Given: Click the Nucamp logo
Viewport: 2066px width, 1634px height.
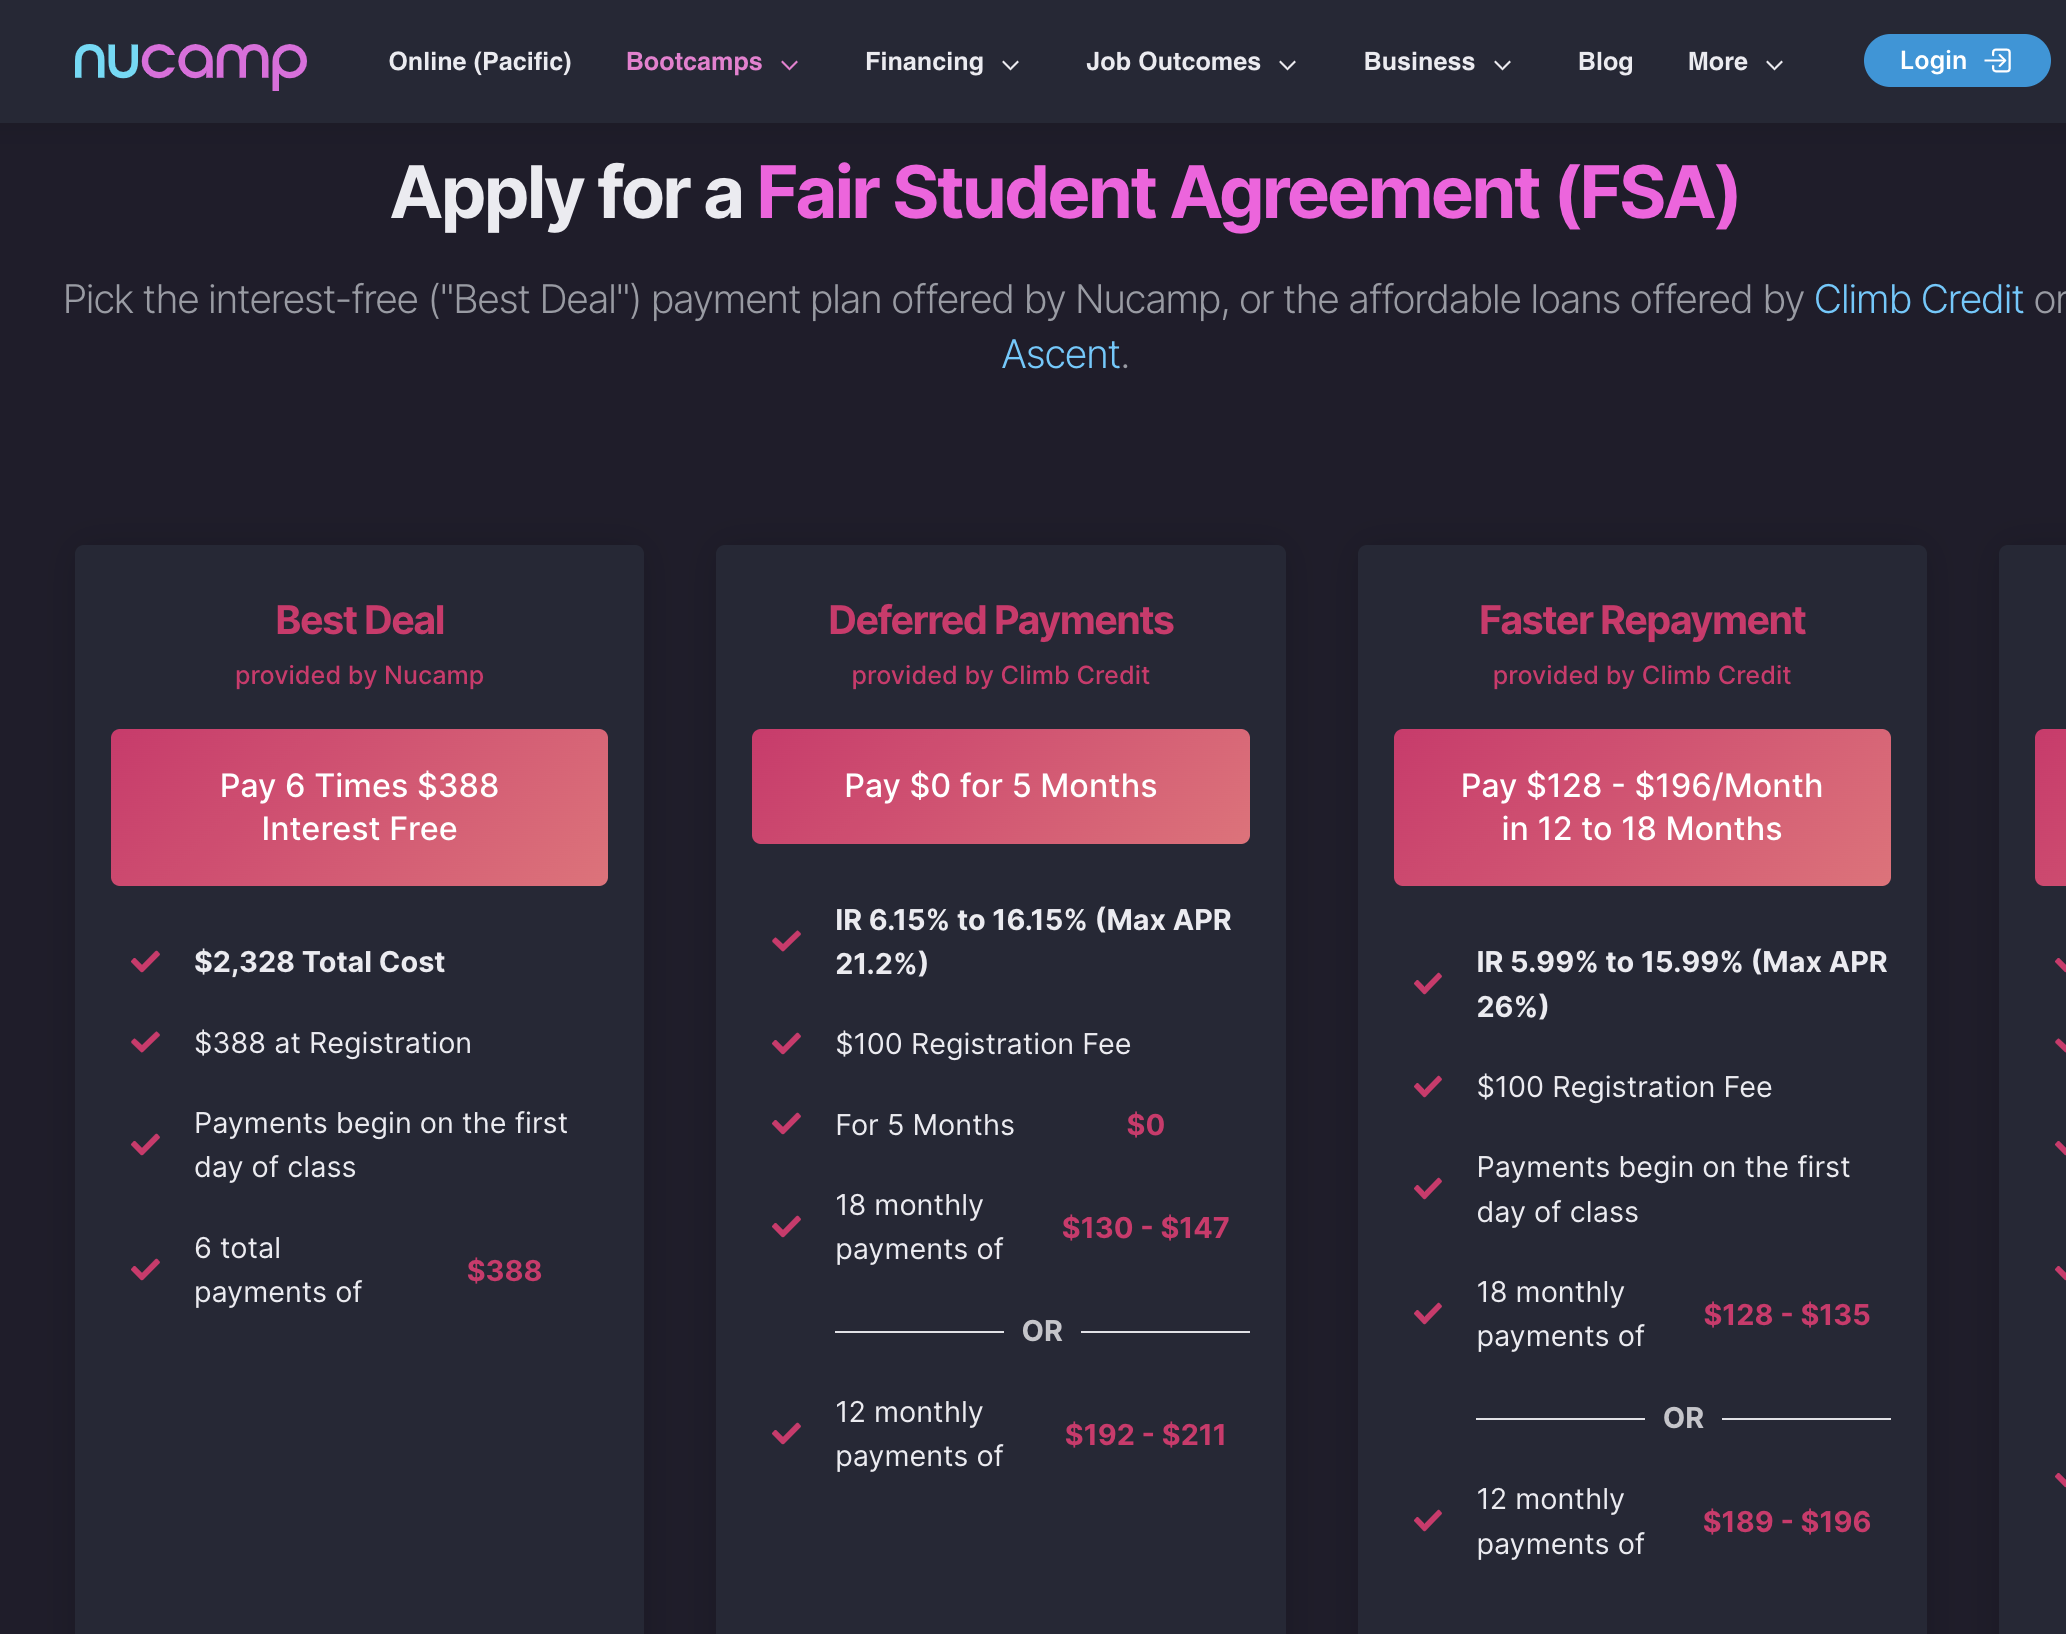Looking at the screenshot, I should 190,63.
